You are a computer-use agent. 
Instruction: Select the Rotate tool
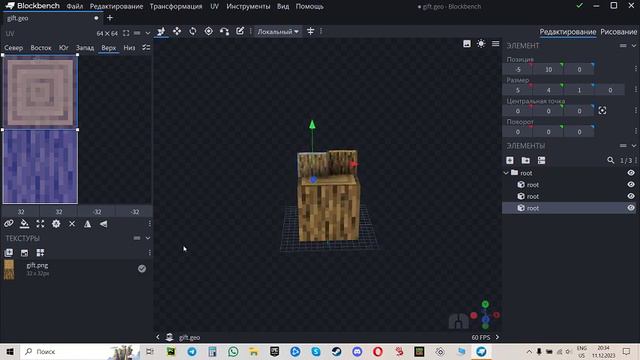coord(193,31)
